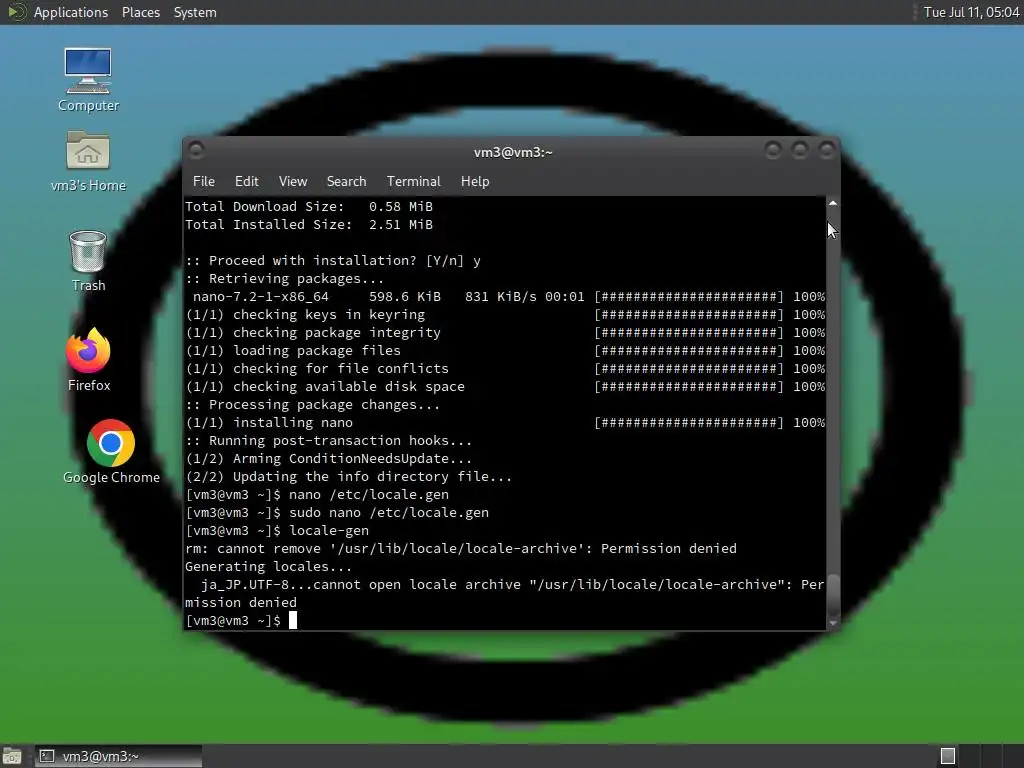Click the terminal title bar text vm3@vm3:~

(x=513, y=152)
